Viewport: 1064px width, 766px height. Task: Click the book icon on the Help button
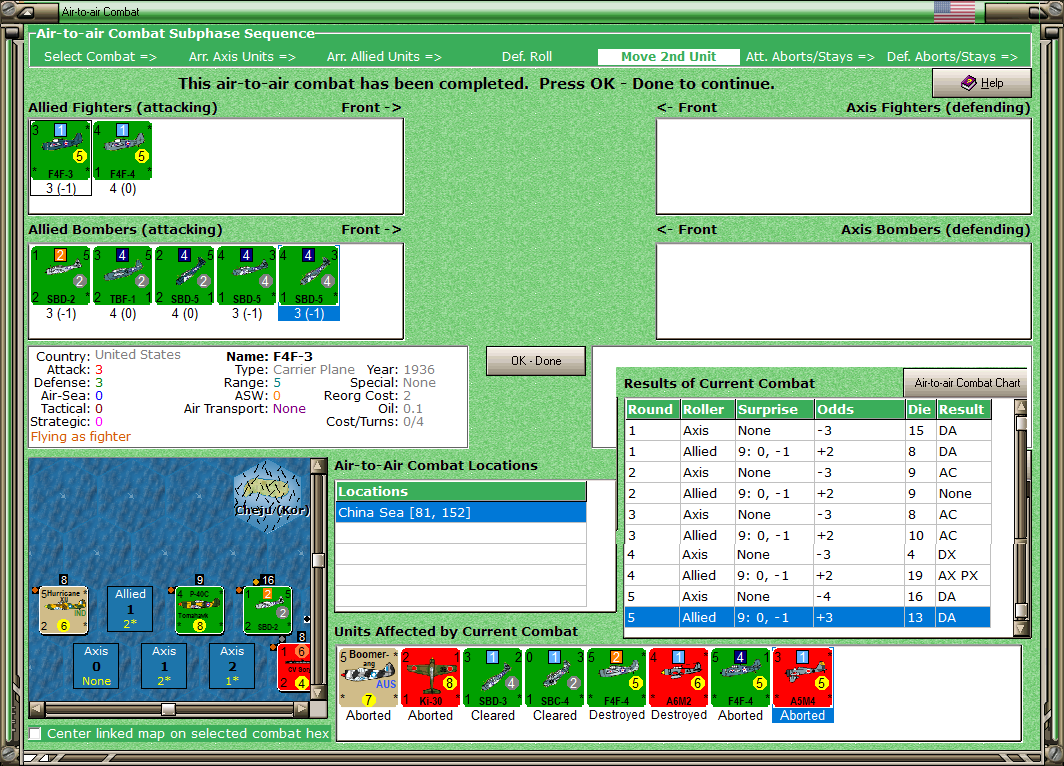(x=968, y=83)
